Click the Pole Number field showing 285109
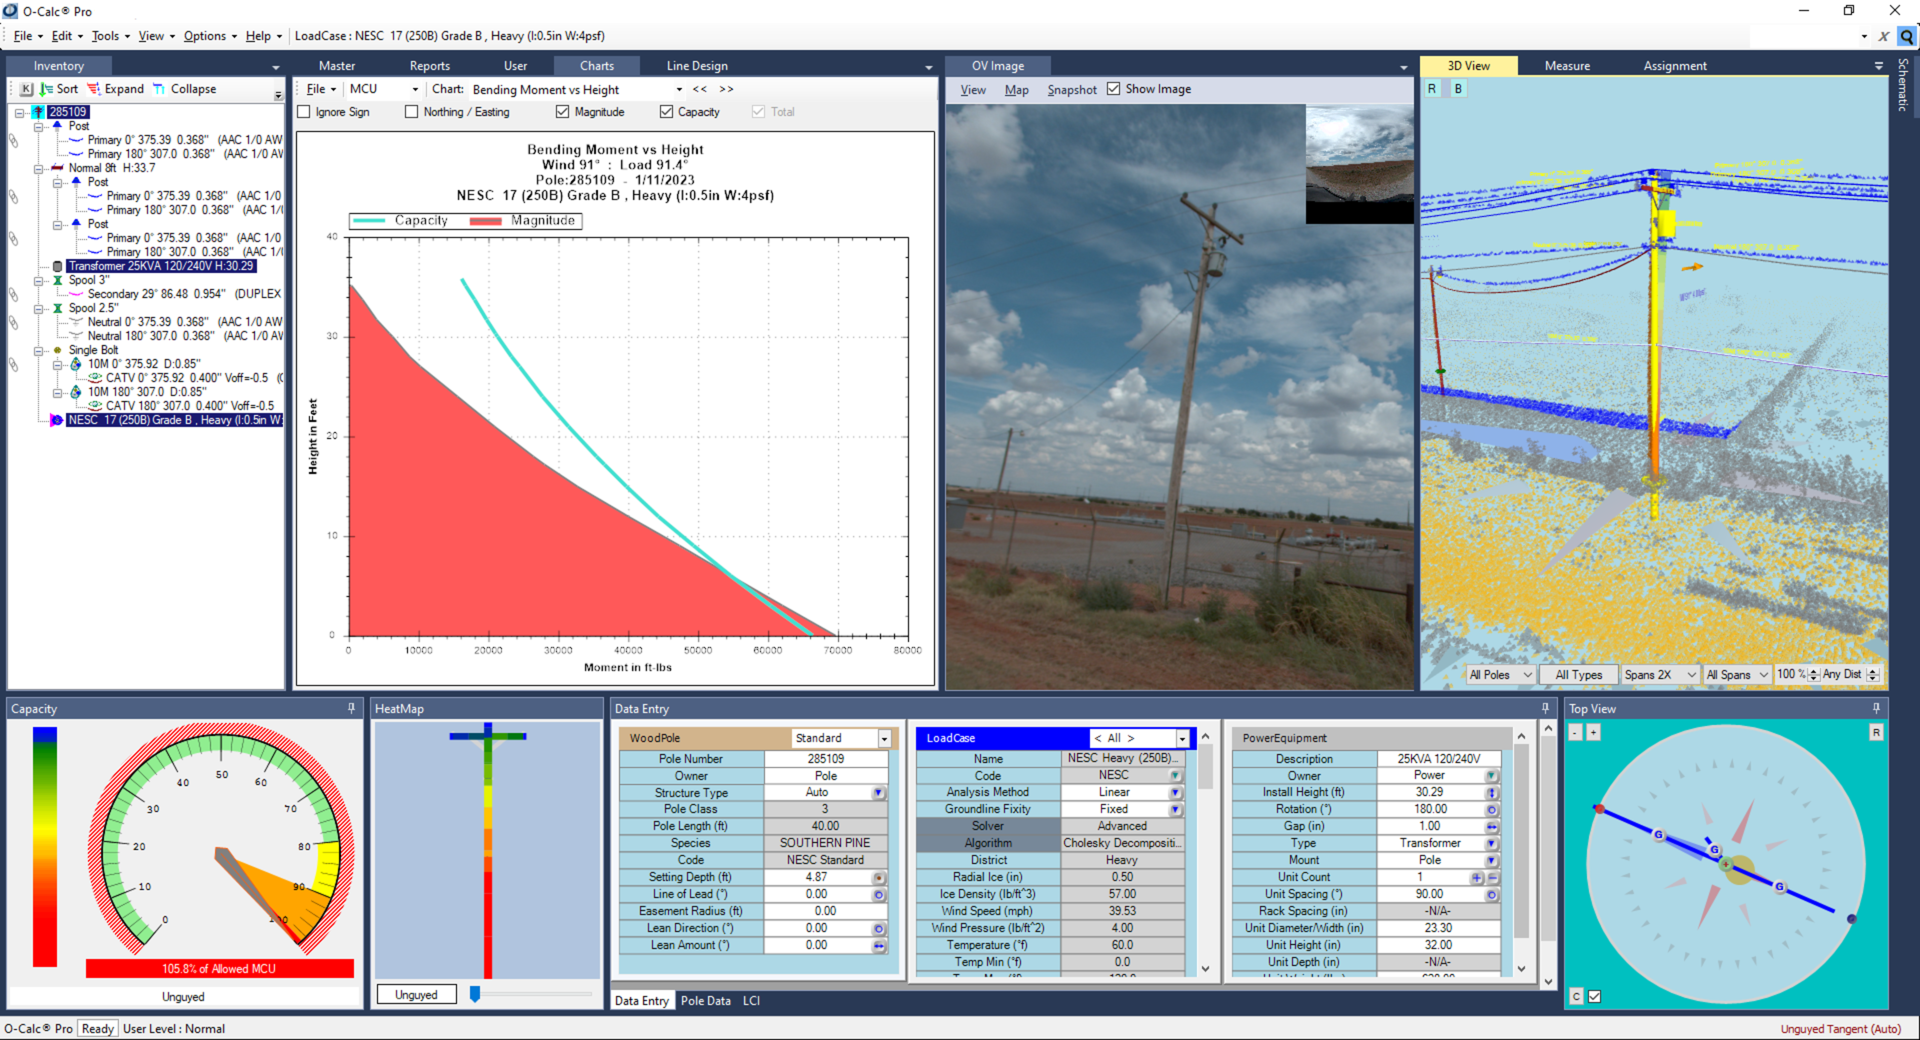Screen dimensions: 1920x1040 click(826, 758)
